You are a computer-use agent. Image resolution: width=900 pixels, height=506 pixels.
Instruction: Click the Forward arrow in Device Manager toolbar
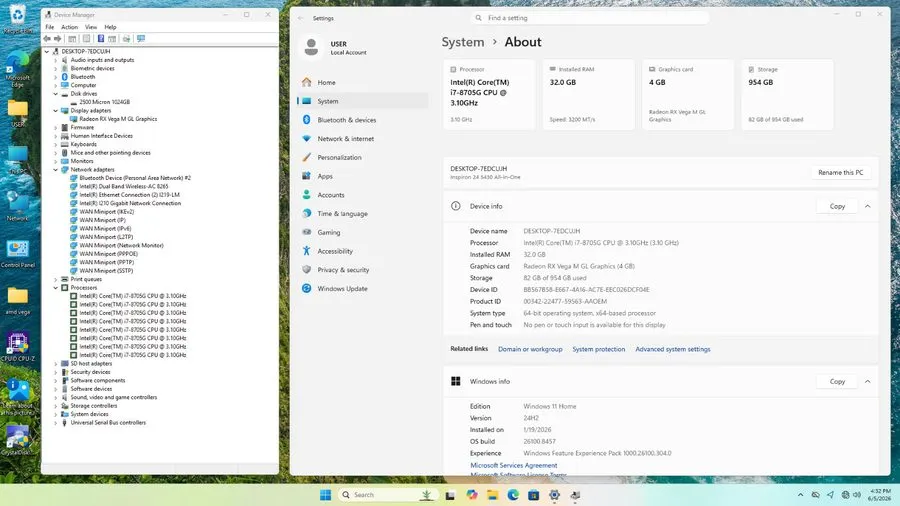pos(57,38)
